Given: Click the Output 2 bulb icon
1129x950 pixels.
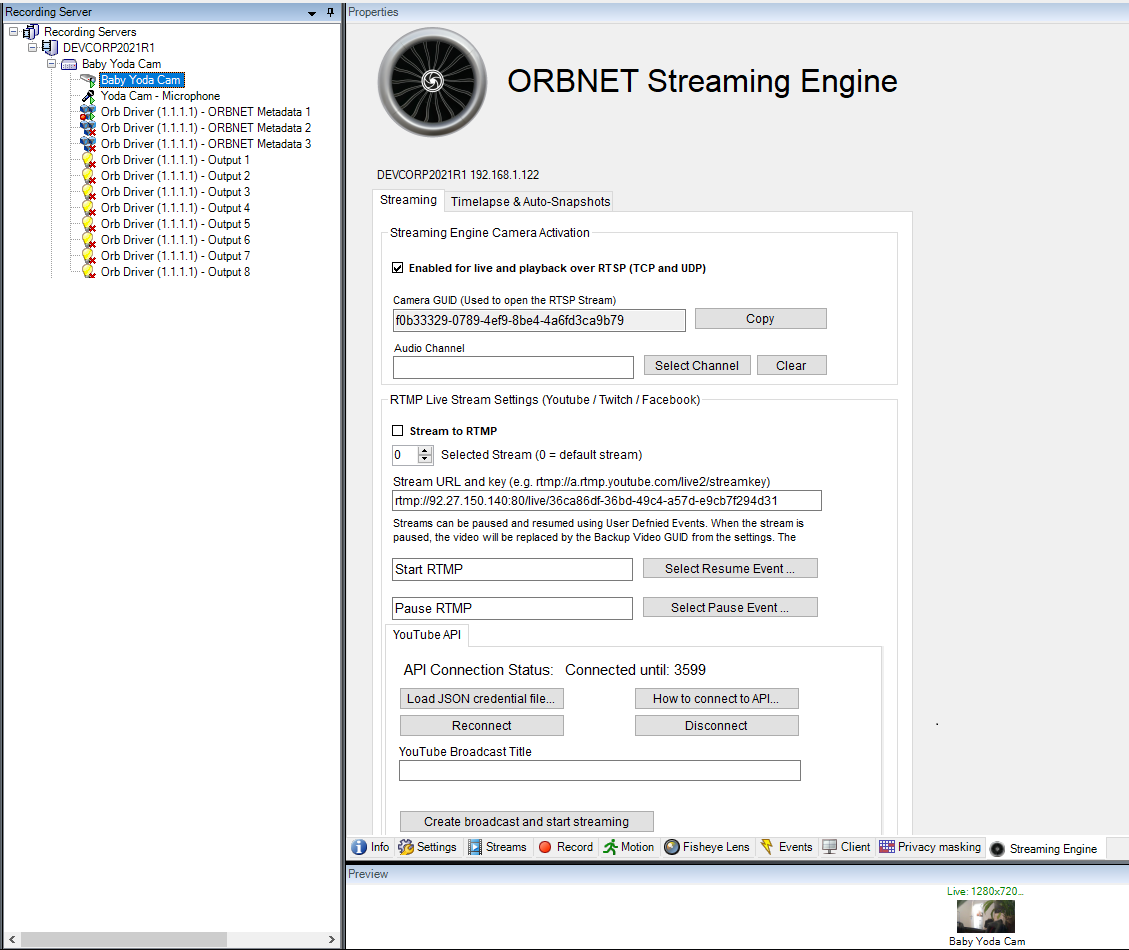Looking at the screenshot, I should (88, 176).
